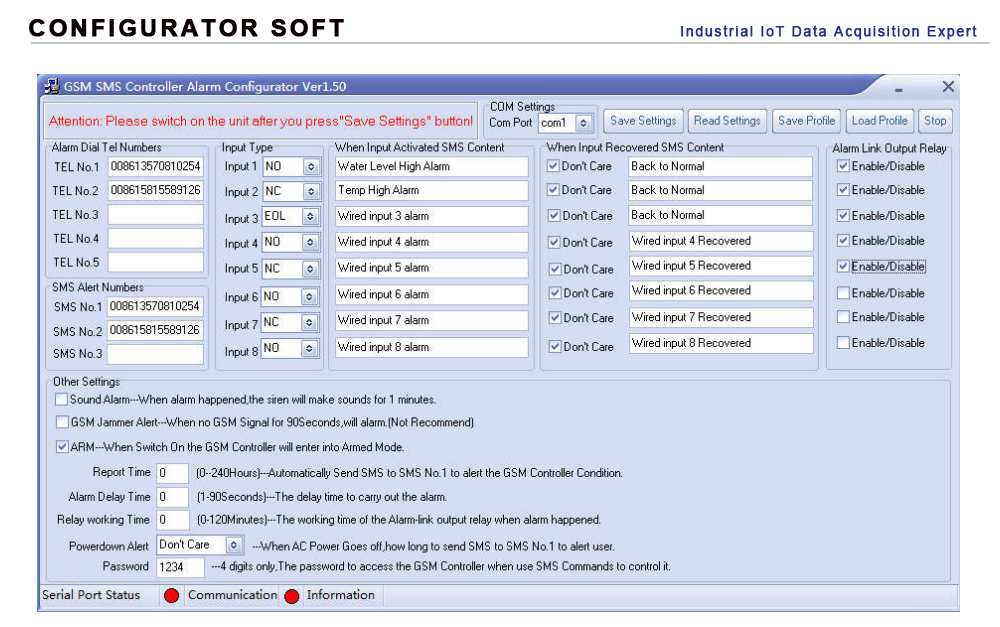Click the Wired input 7 Recovered field
This screenshot has width=1000, height=627.
721,318
